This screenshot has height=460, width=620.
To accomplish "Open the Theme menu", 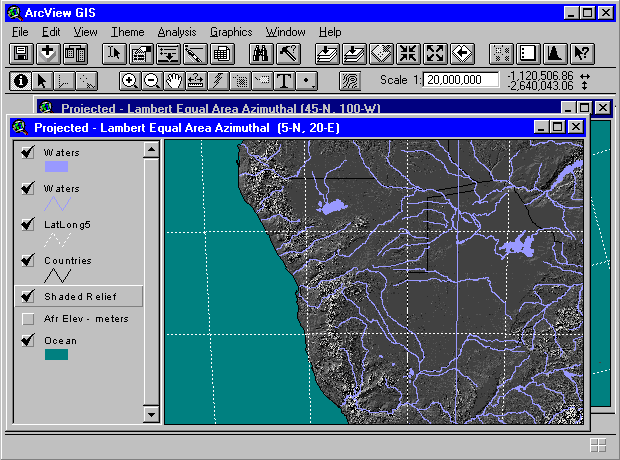I will [x=127, y=32].
